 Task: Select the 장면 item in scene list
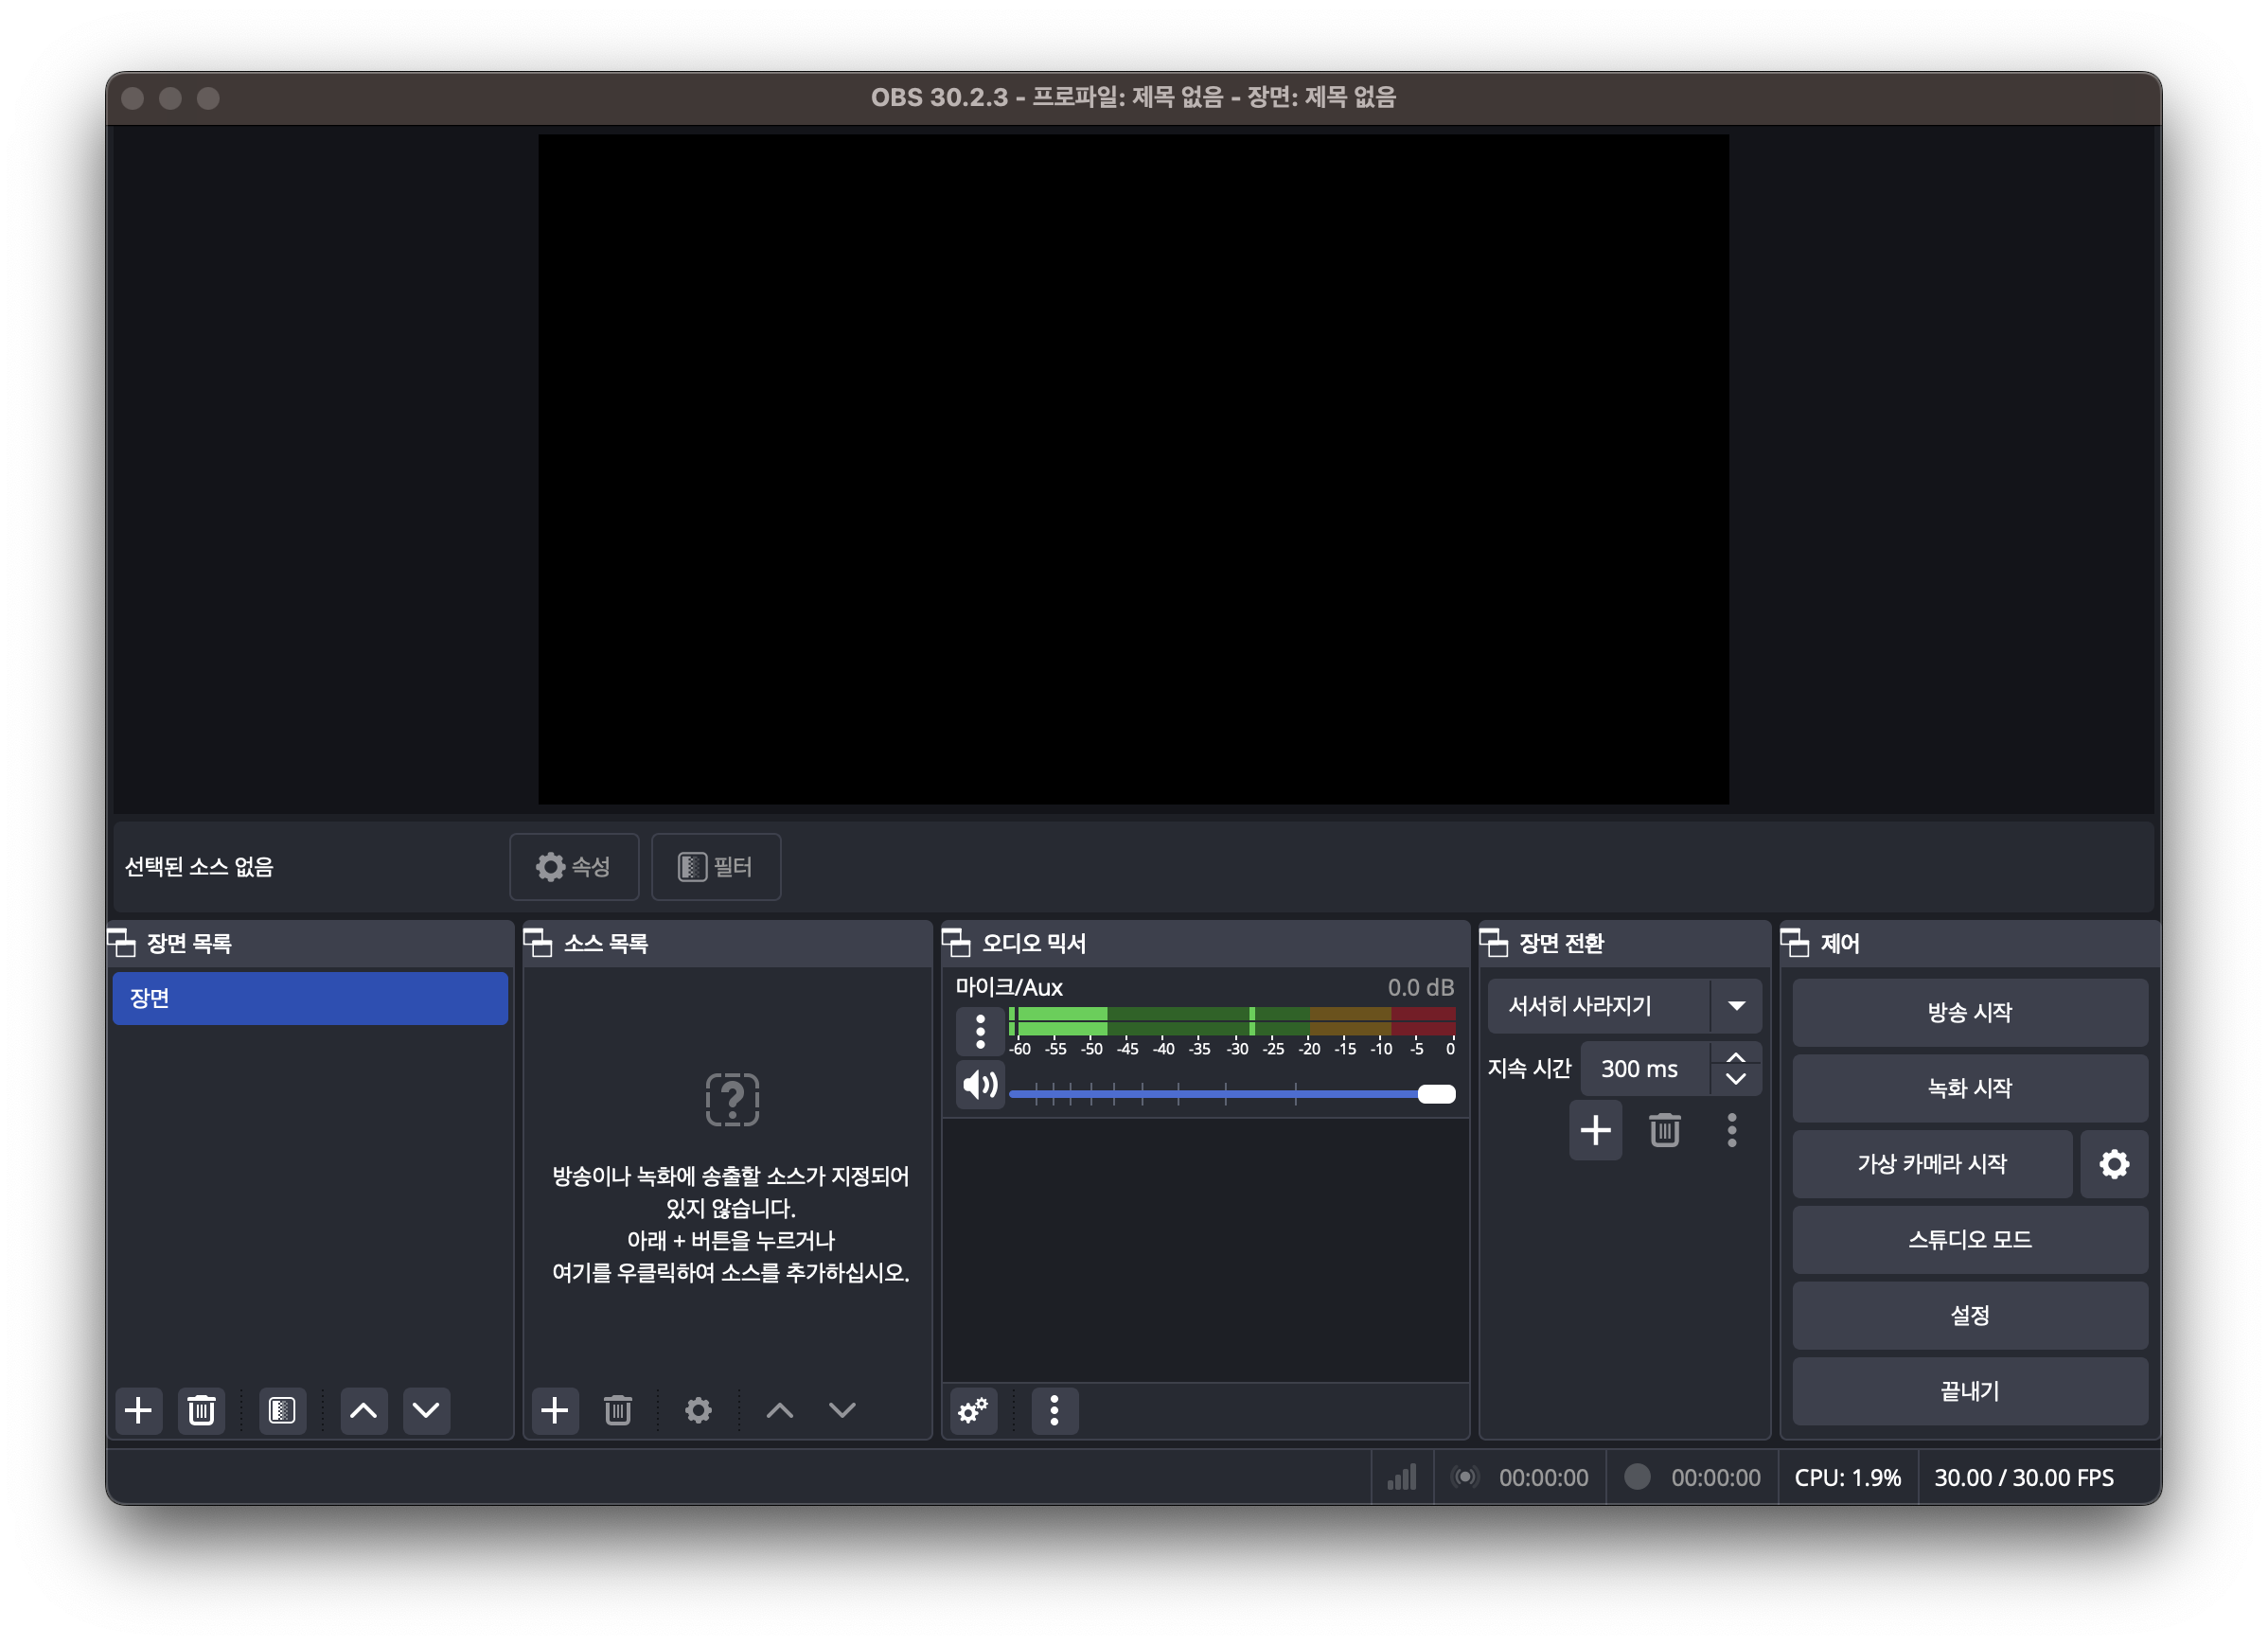[310, 998]
